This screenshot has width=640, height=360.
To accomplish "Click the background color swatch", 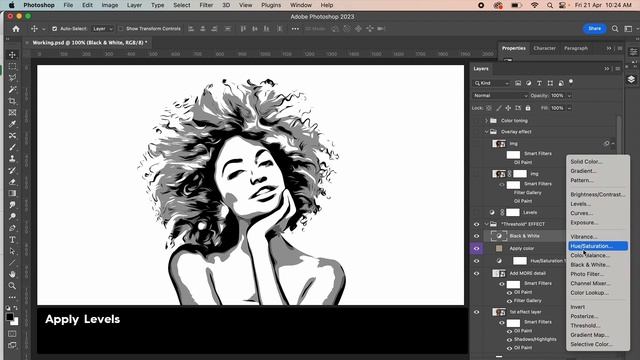I will (16, 322).
